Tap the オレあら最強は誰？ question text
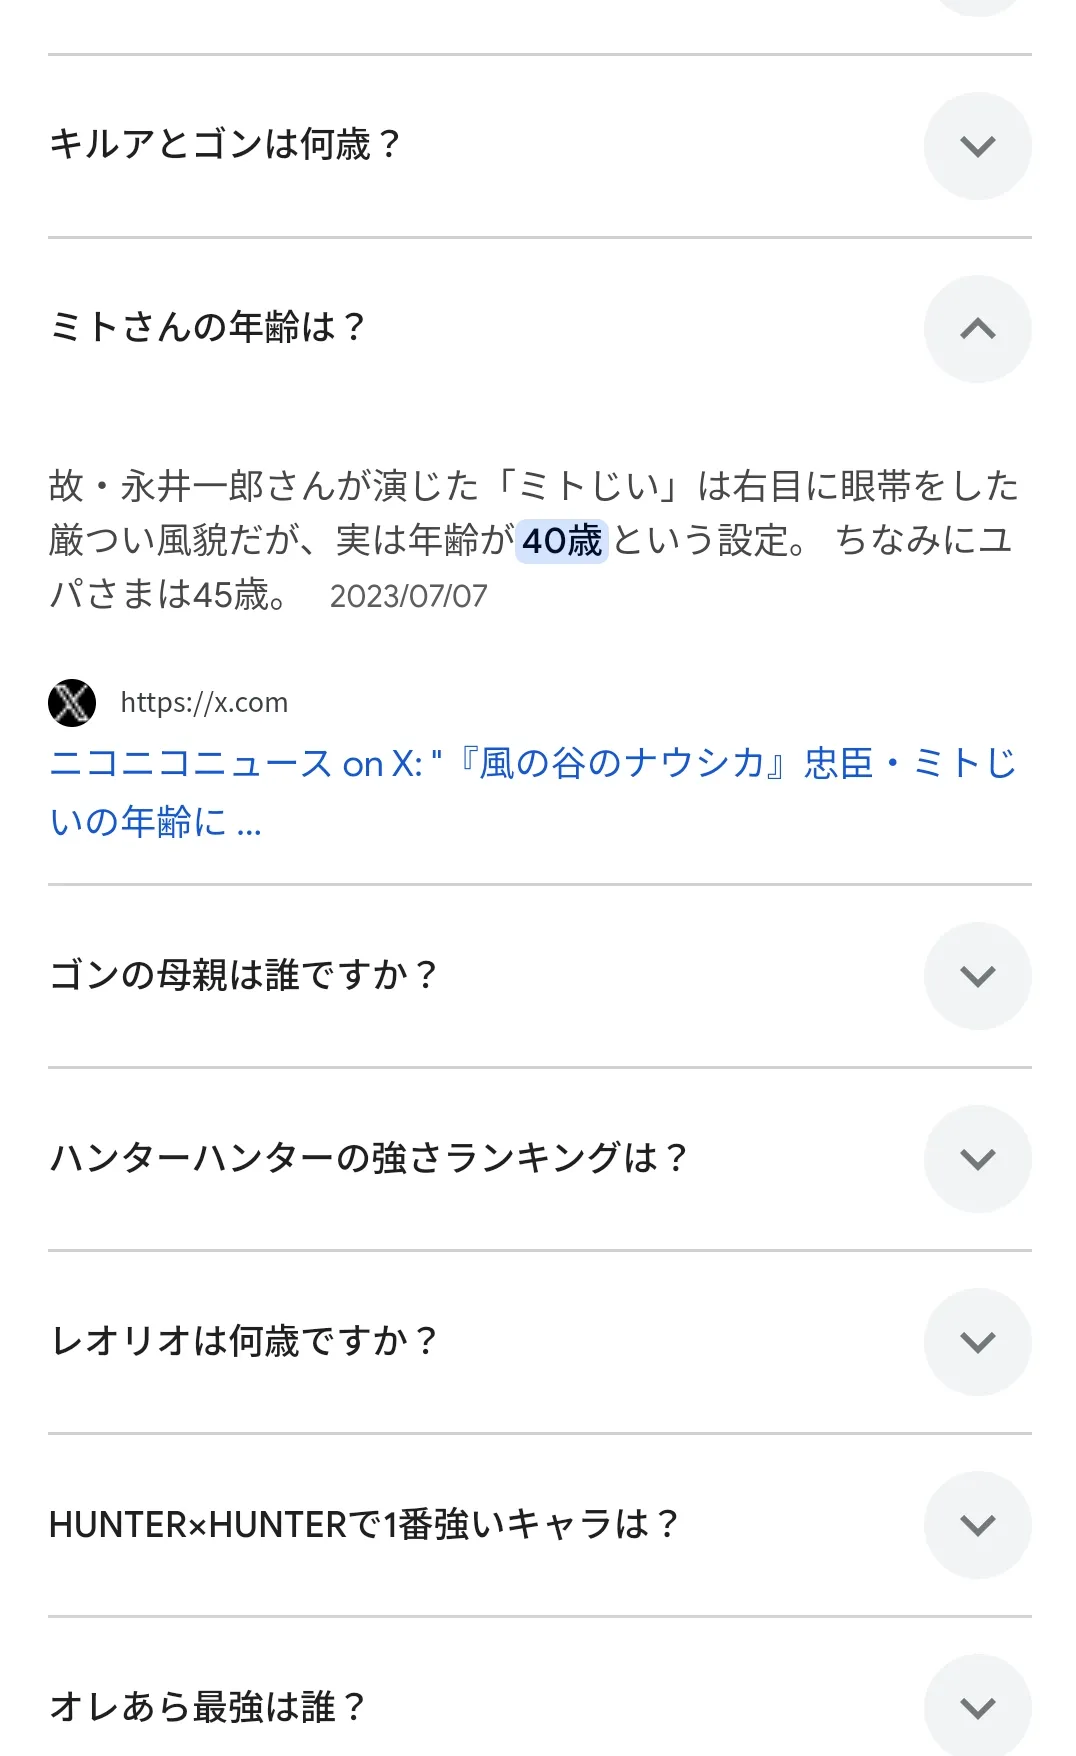Viewport: 1076px width, 1756px height. point(209,1706)
